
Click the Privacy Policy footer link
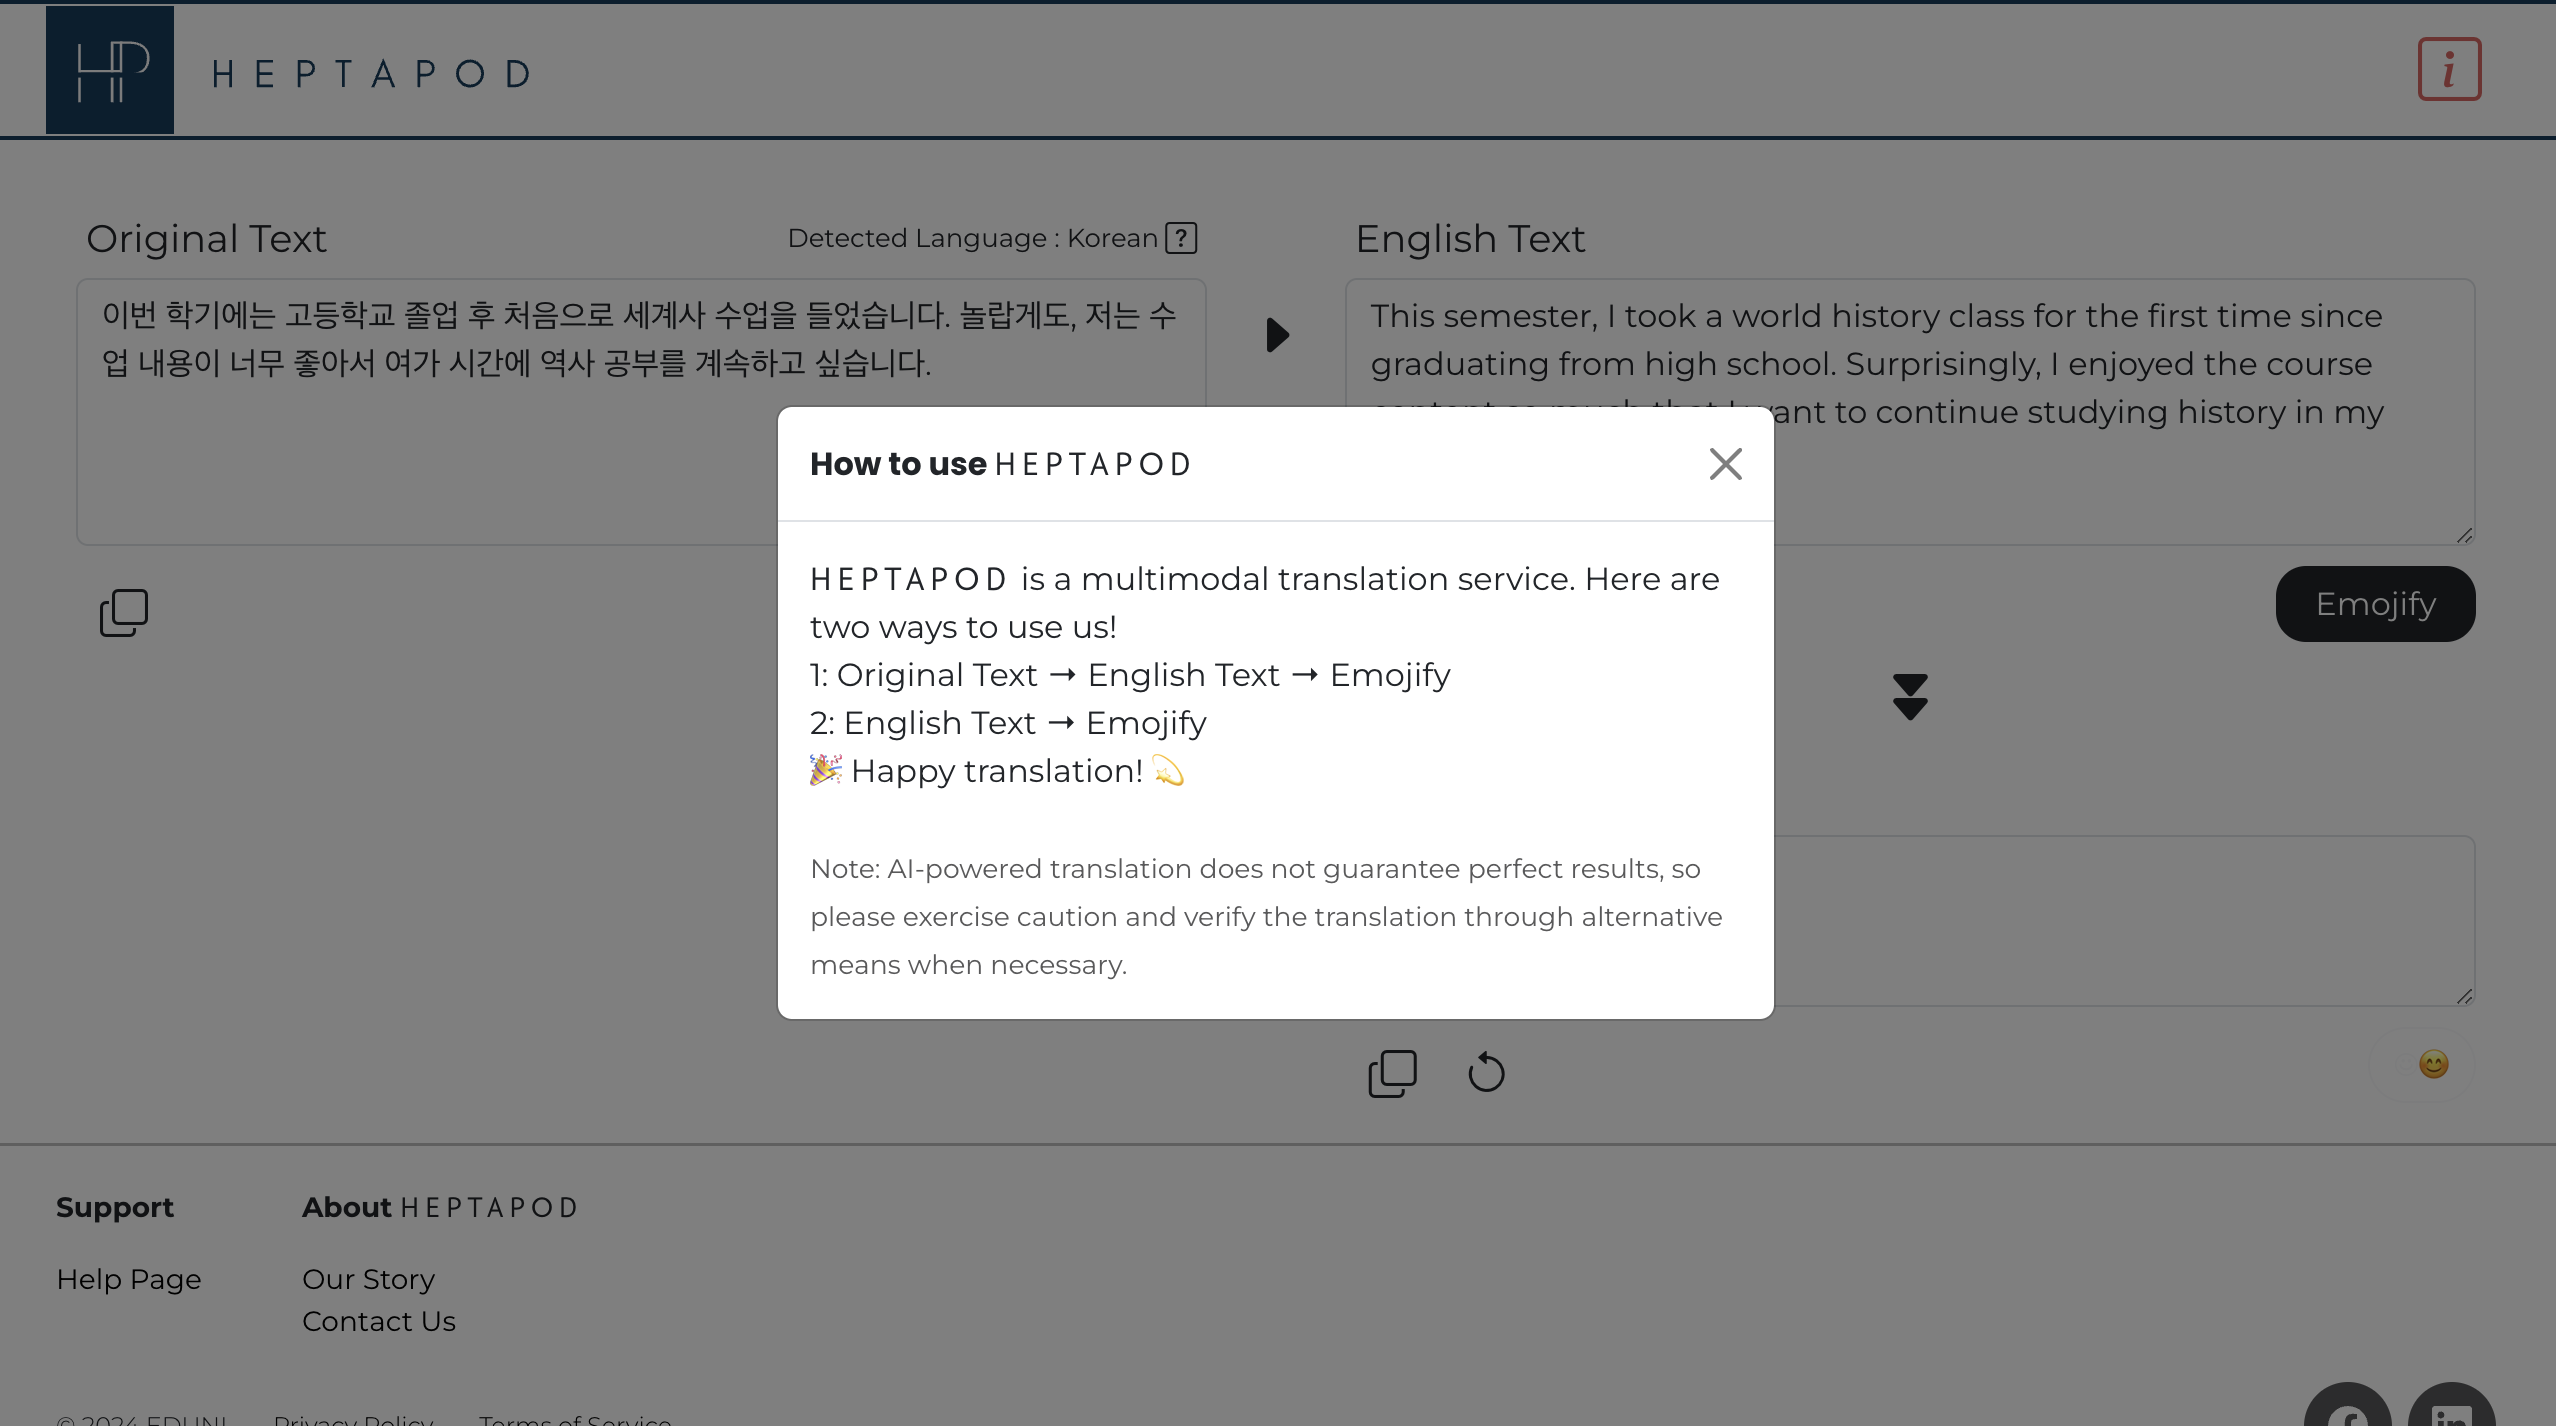(x=353, y=1418)
